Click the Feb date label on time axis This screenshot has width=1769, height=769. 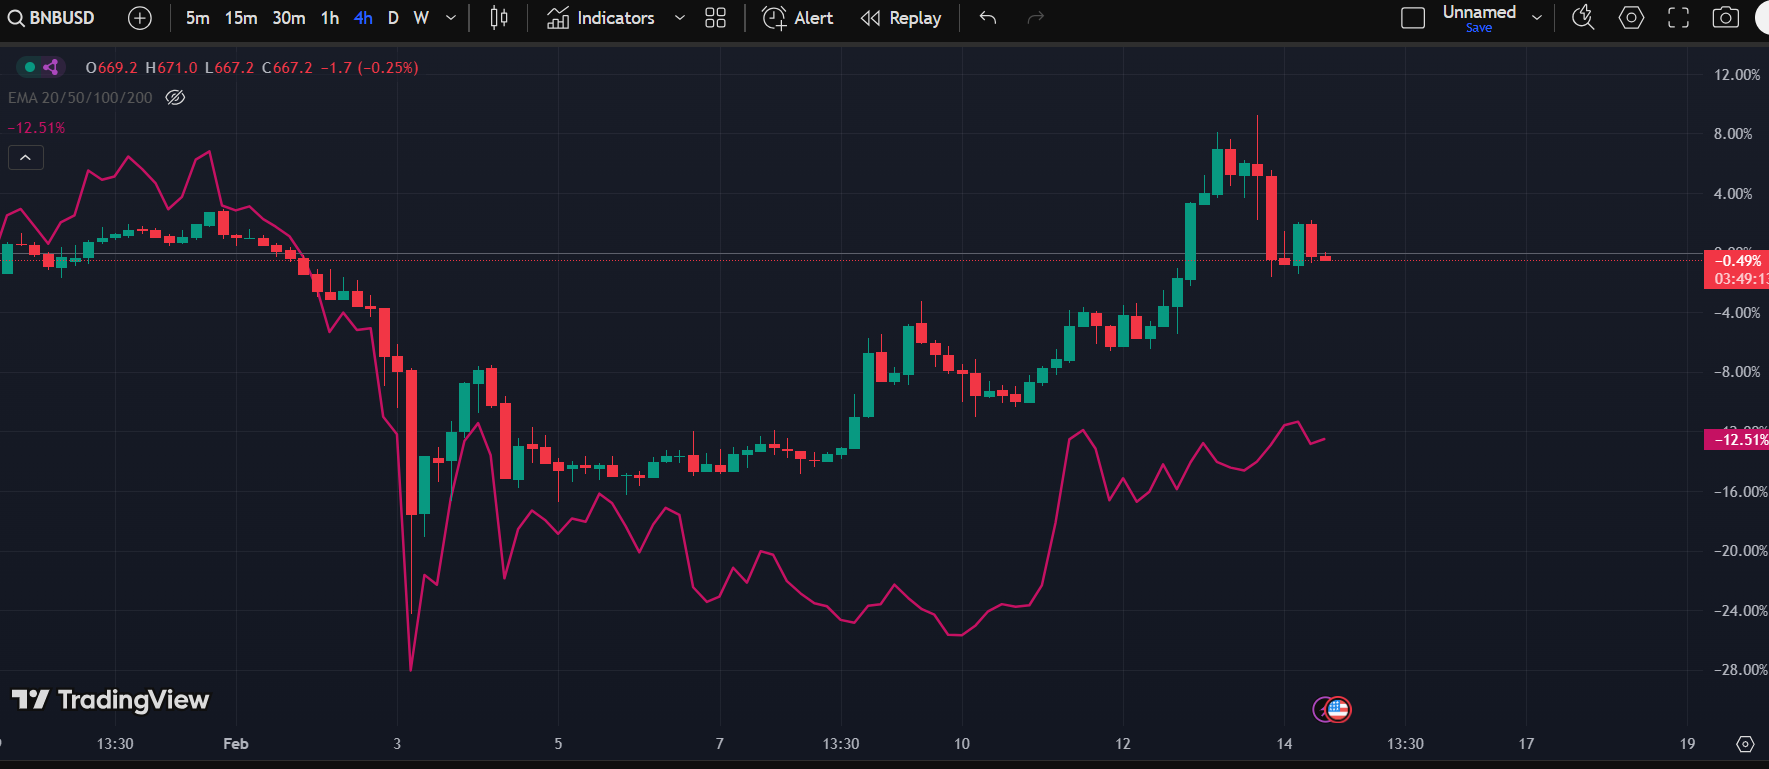coord(236,743)
